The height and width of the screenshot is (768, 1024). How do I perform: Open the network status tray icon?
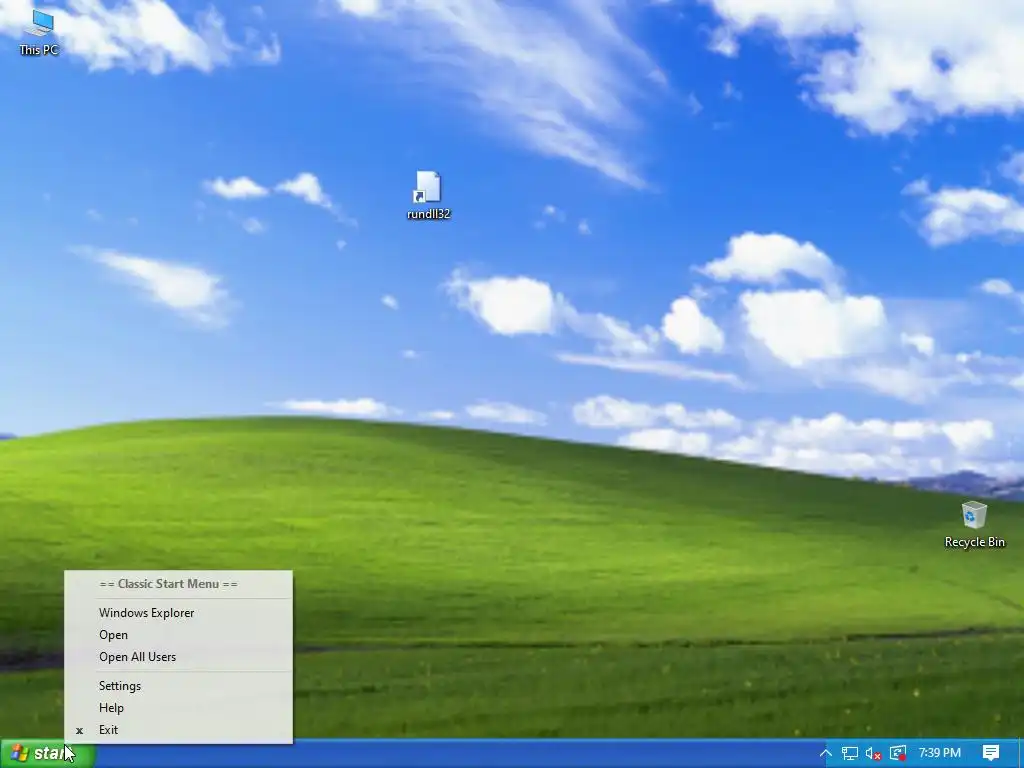[849, 754]
